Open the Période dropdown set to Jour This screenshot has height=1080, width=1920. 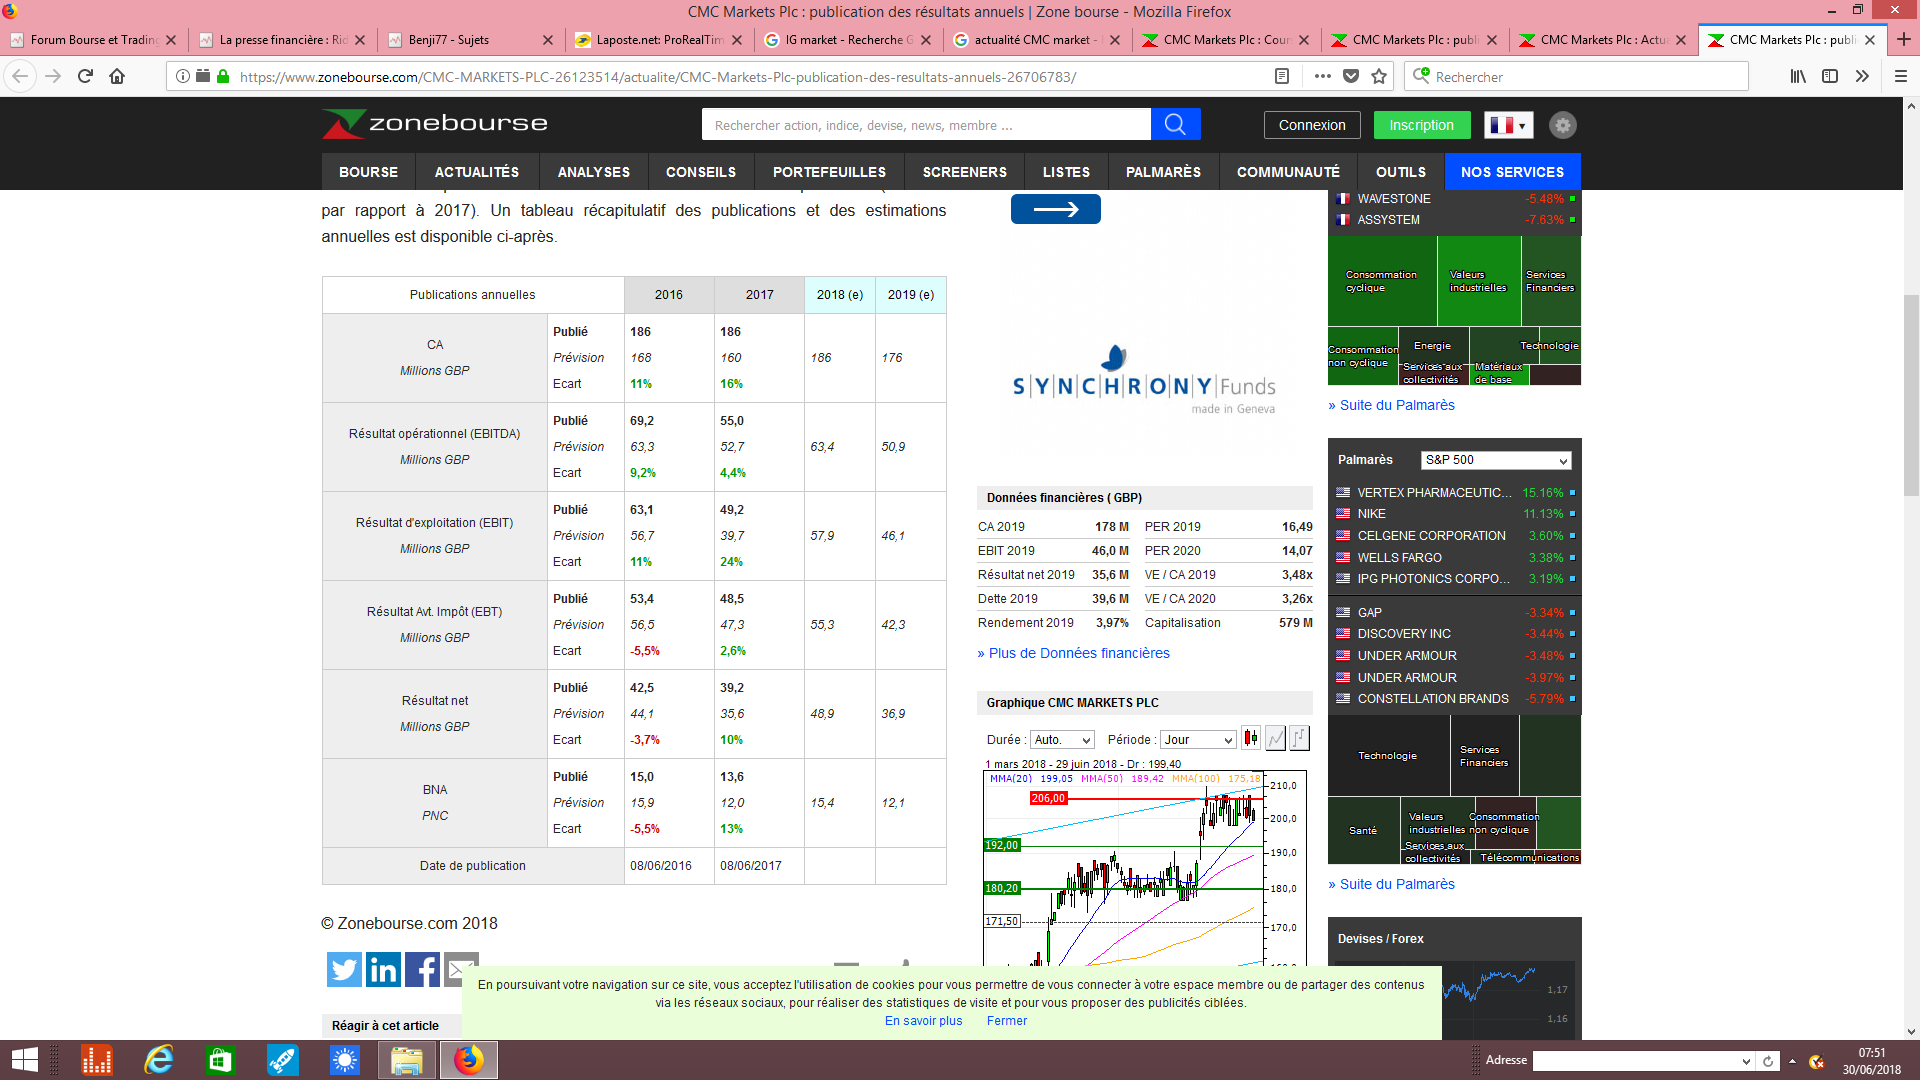point(1198,740)
